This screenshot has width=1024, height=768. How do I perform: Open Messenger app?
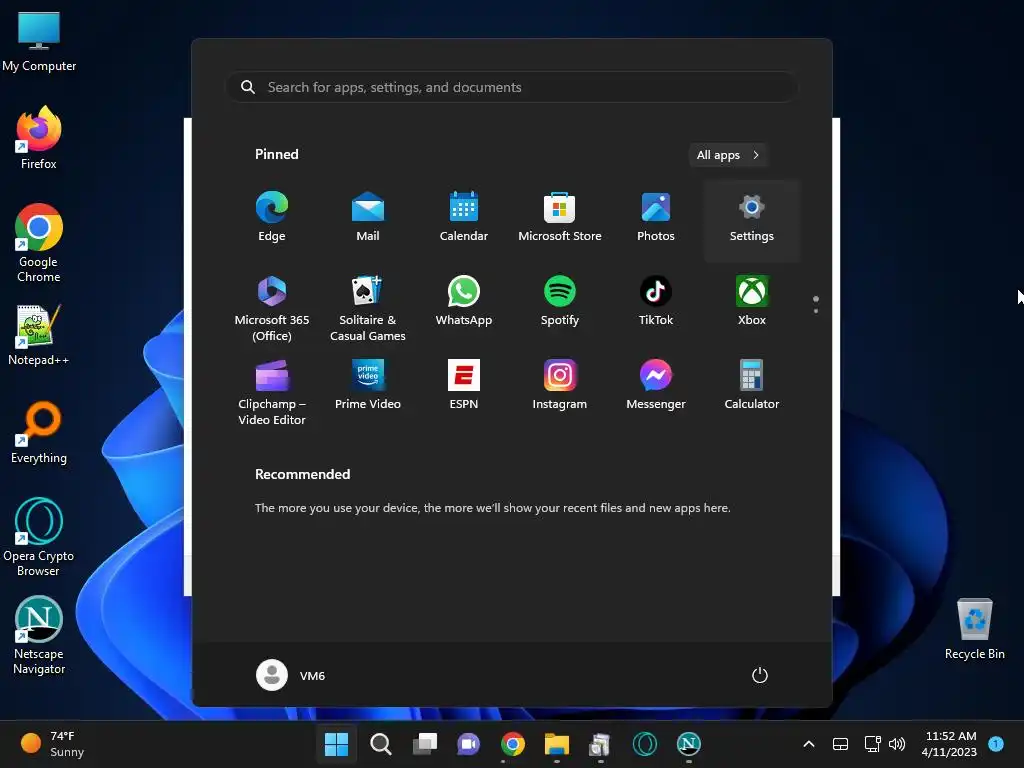coord(656,385)
